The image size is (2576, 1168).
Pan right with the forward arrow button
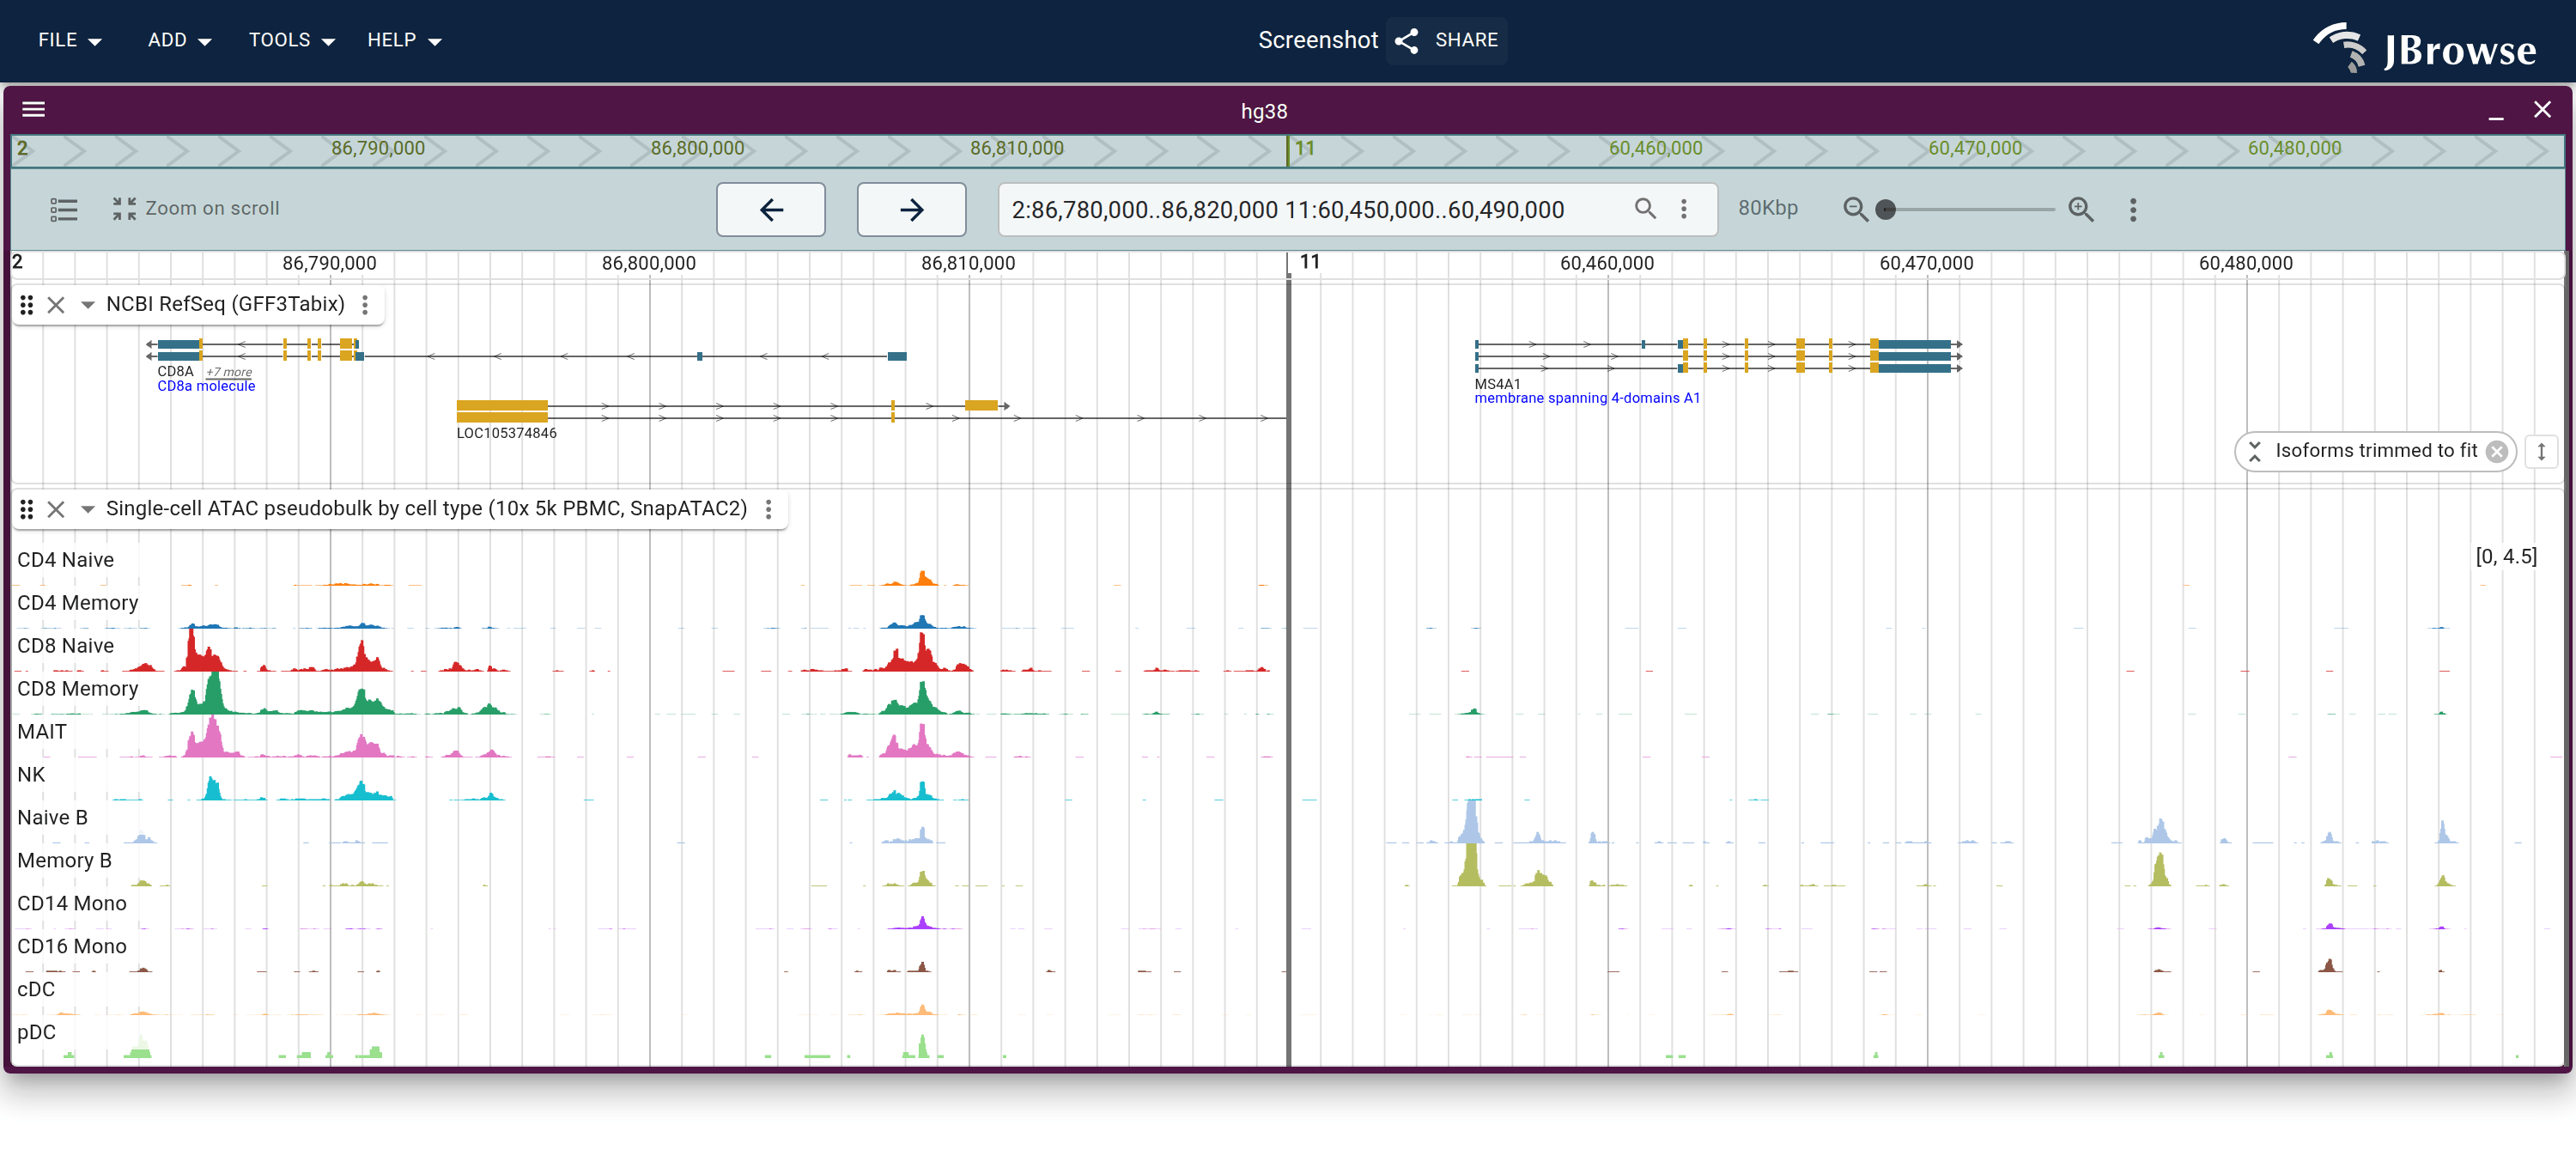(911, 209)
